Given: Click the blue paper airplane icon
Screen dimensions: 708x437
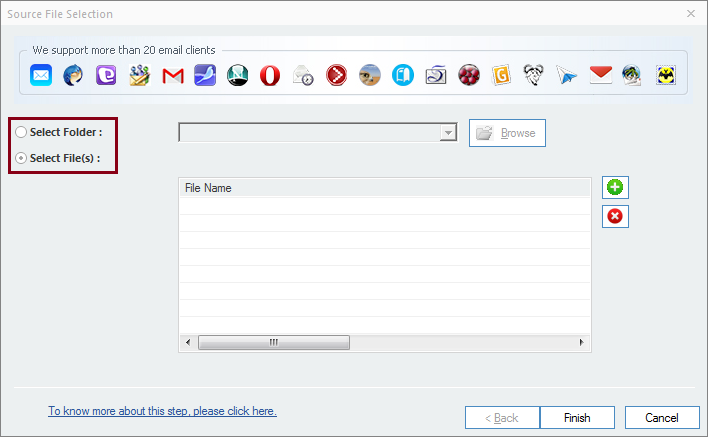Looking at the screenshot, I should coord(566,75).
